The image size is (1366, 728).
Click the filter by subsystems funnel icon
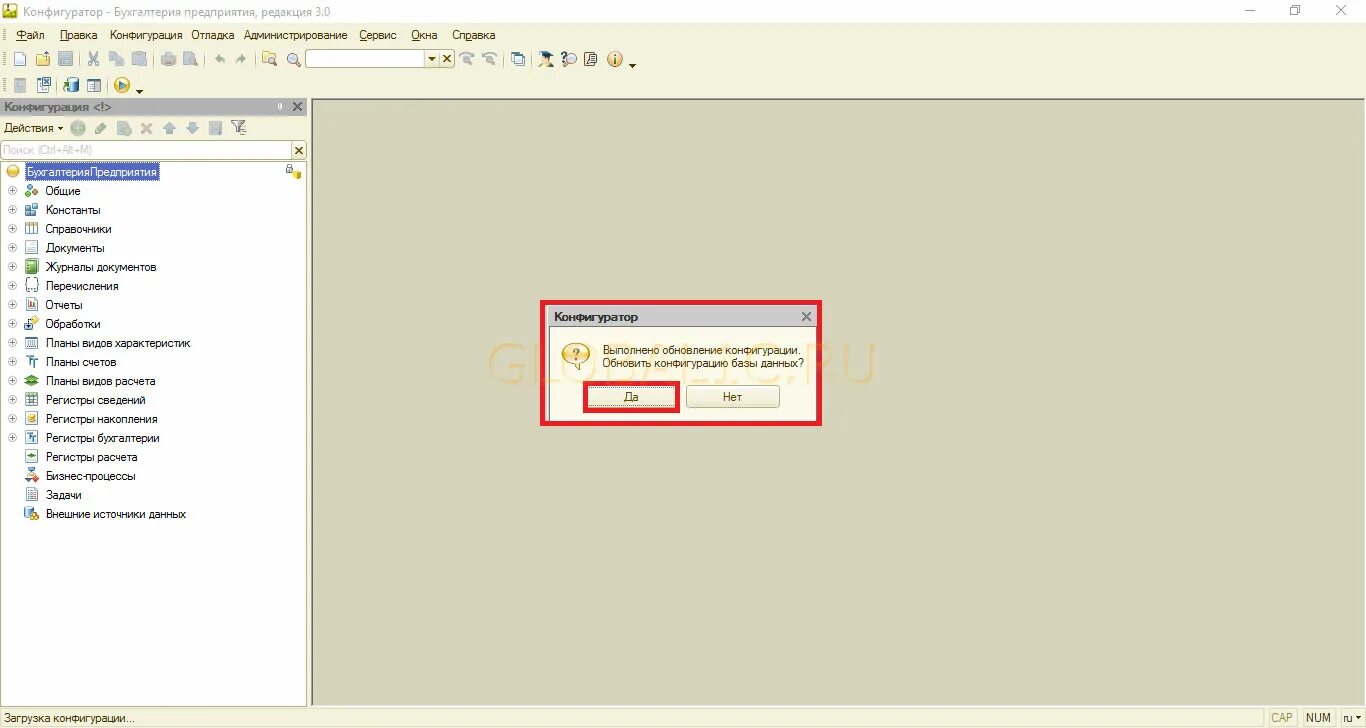point(238,127)
